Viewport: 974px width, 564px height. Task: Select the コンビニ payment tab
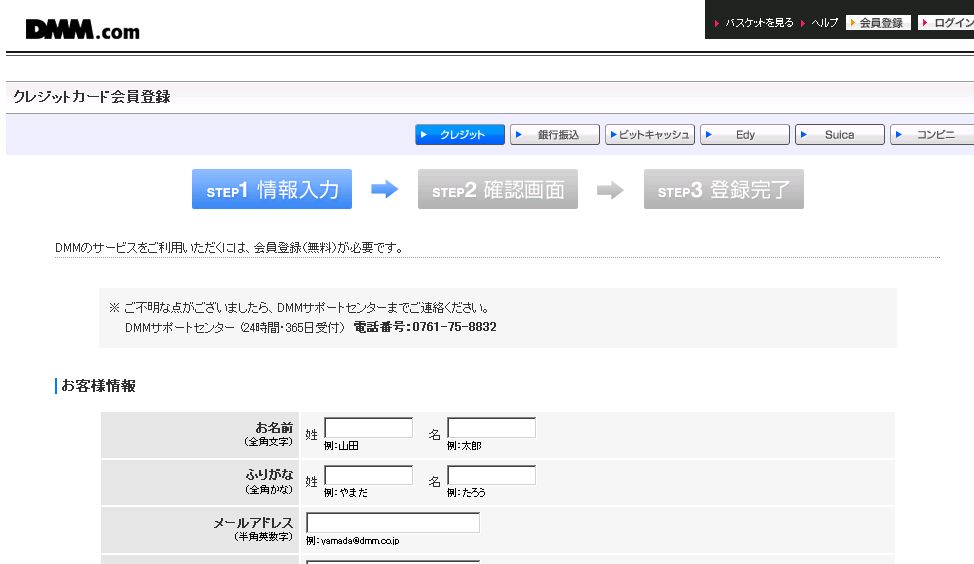tap(932, 135)
